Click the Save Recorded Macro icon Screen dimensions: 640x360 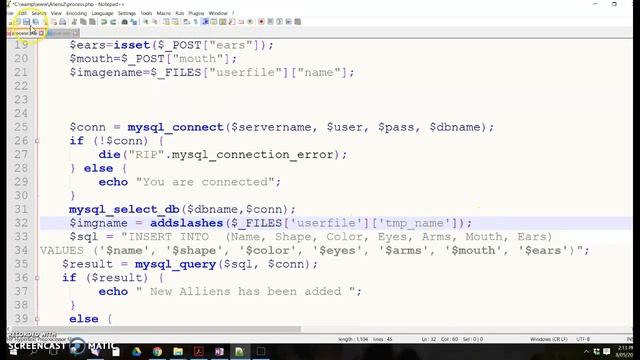(x=298, y=22)
